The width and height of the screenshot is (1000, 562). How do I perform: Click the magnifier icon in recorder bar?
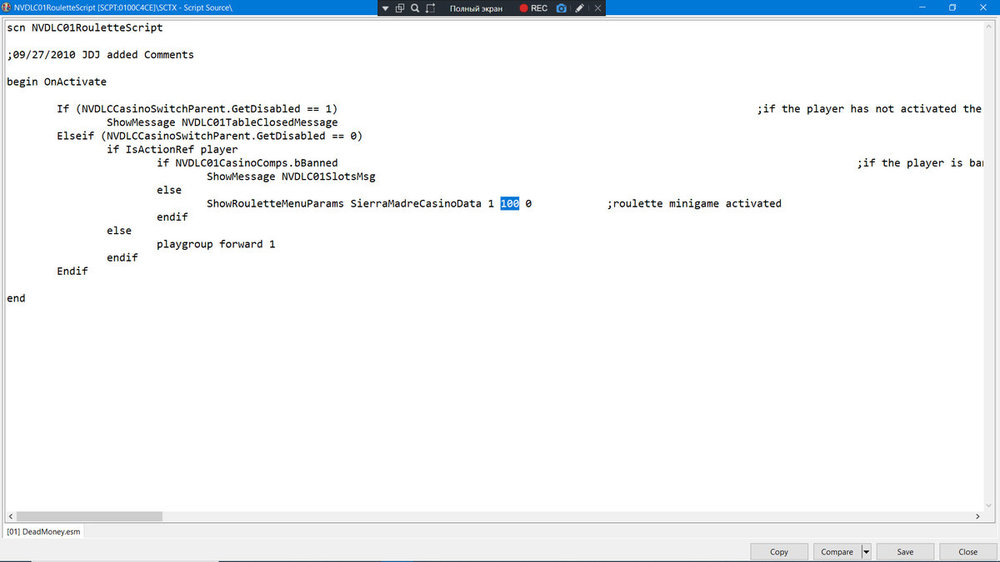[415, 8]
